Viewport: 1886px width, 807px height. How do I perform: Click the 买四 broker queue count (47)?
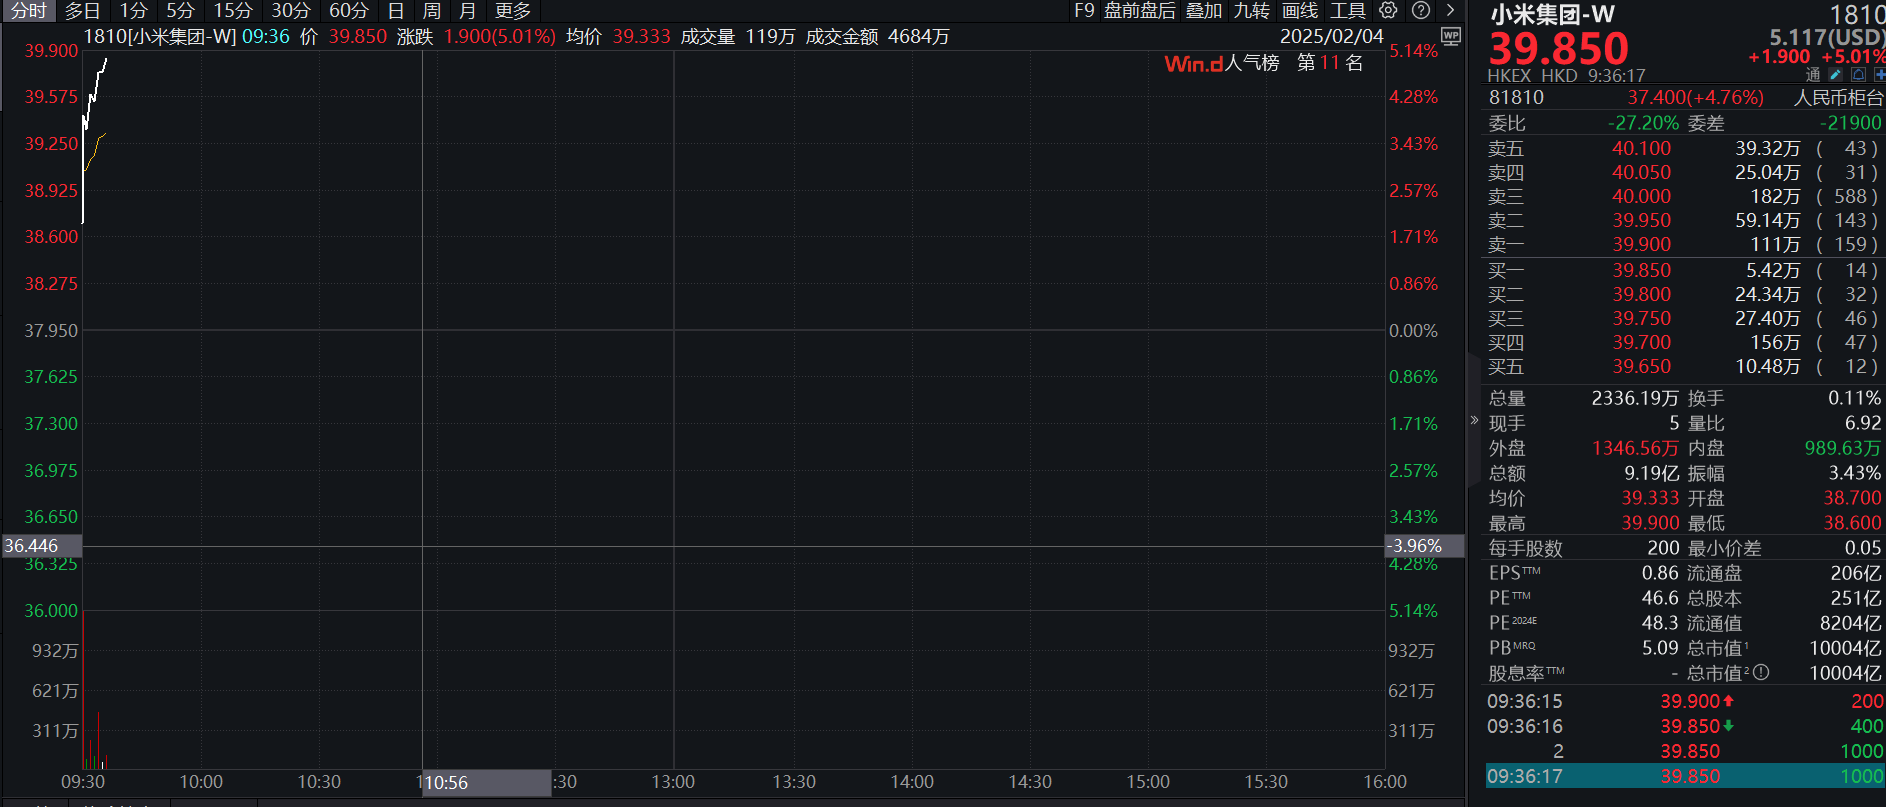point(1847,342)
